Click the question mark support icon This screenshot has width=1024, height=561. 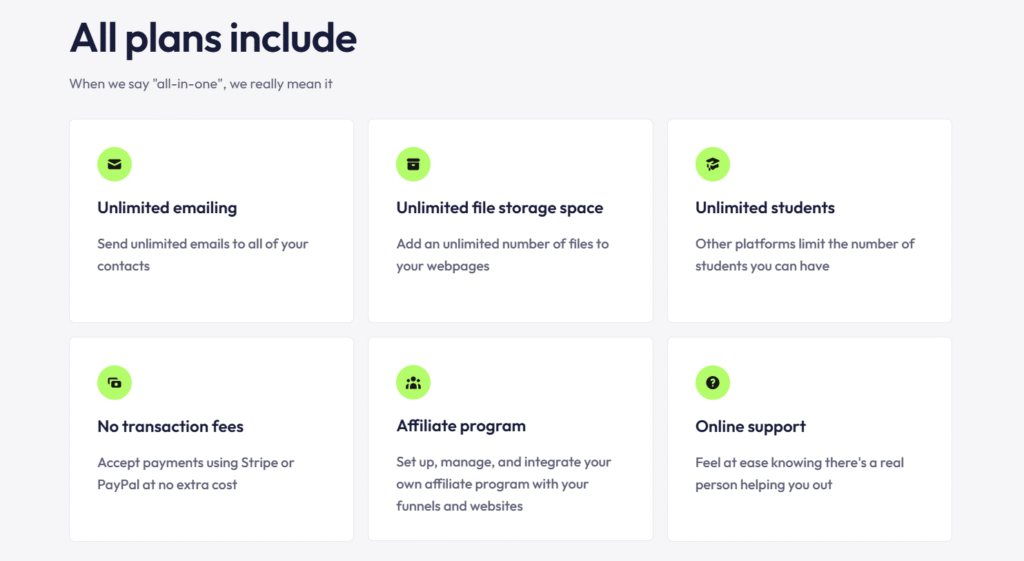pyautogui.click(x=712, y=382)
